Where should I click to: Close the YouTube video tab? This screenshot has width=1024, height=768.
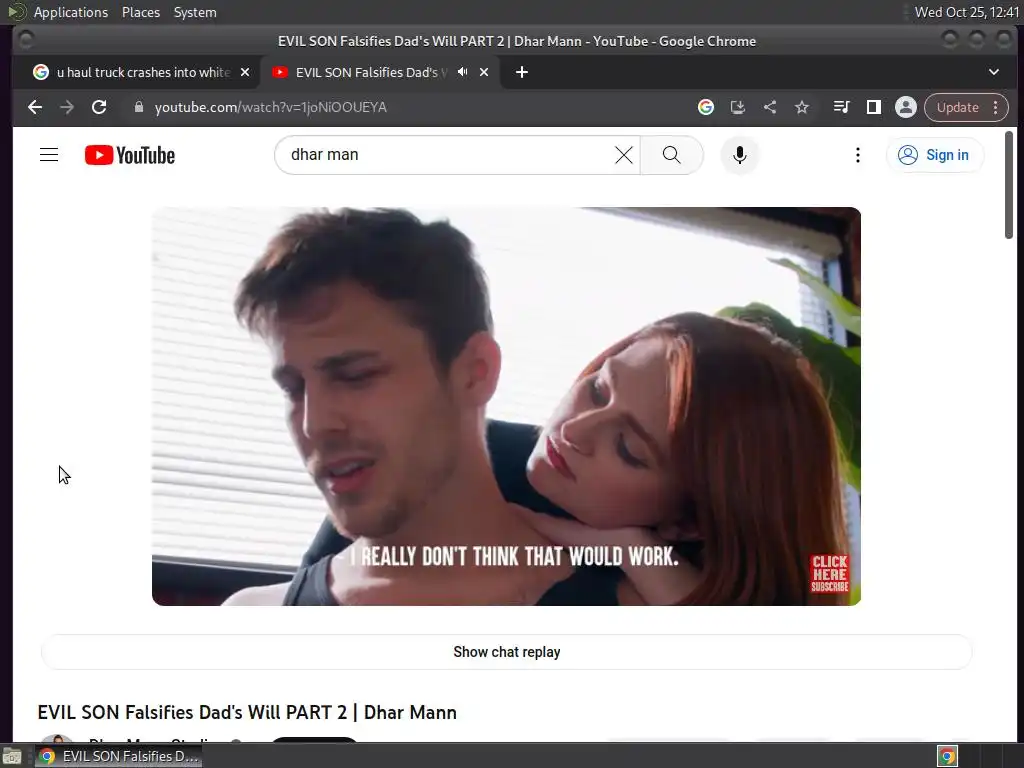484,72
